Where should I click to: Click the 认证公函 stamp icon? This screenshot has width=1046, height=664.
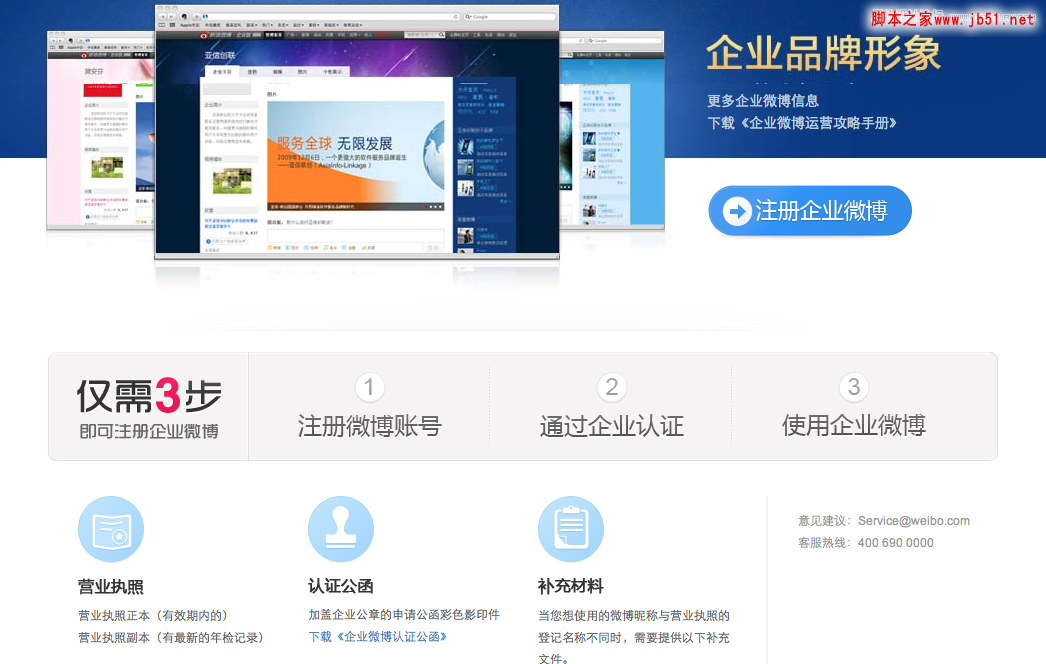pos(341,529)
